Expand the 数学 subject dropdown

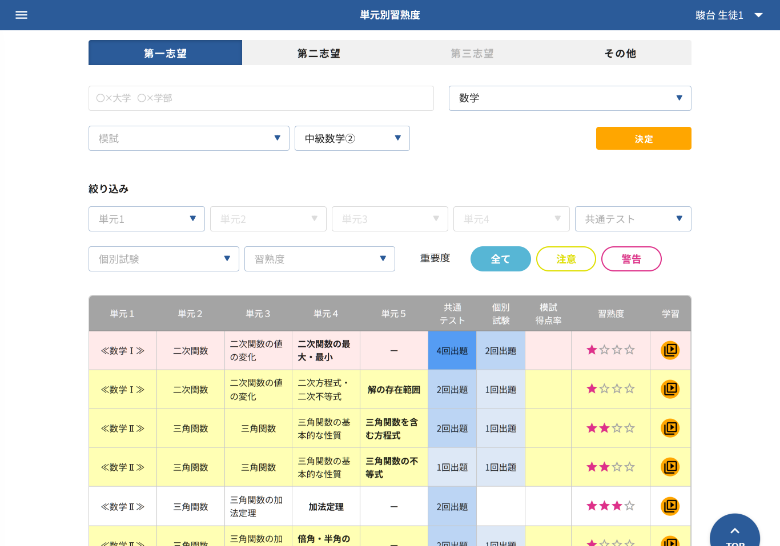coord(570,98)
